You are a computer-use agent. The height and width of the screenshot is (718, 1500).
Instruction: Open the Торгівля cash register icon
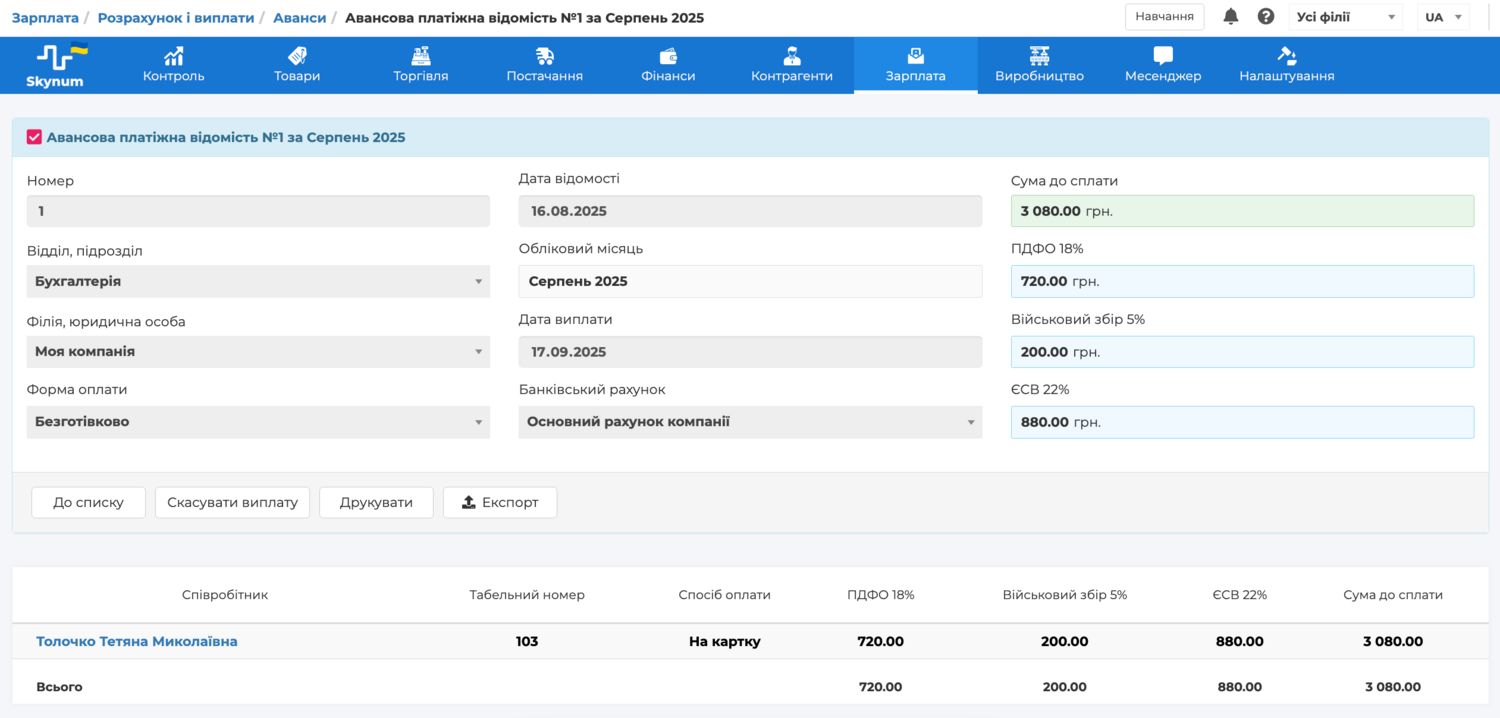click(420, 56)
